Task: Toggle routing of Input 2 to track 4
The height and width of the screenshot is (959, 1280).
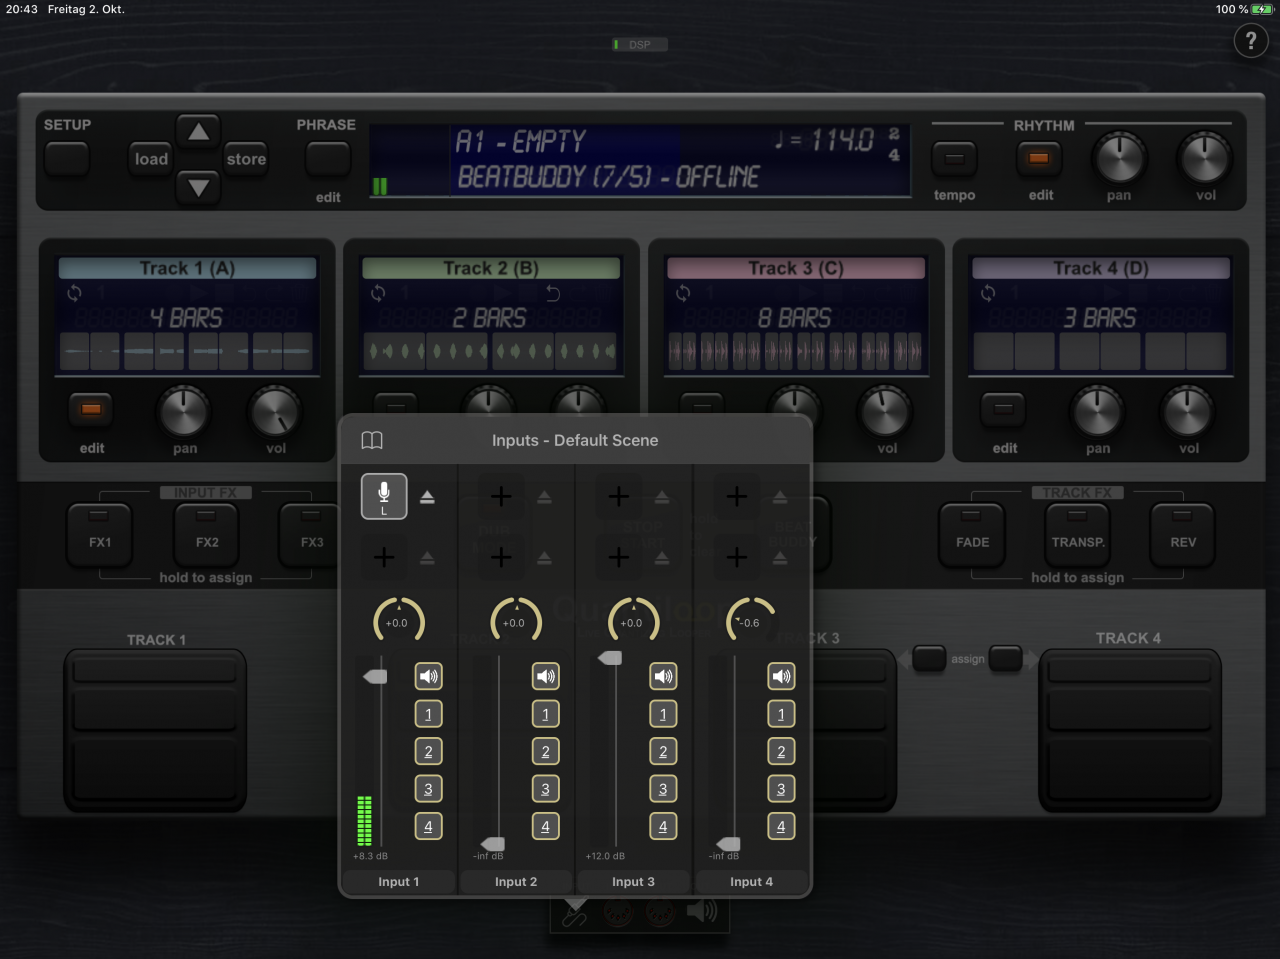Action: [545, 826]
